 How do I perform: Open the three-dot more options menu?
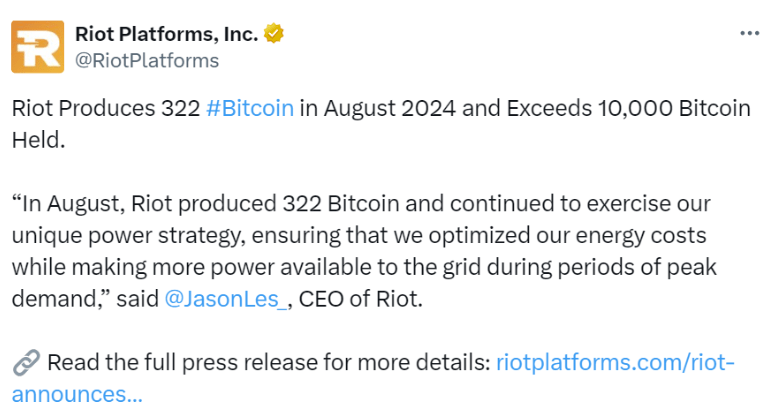coord(749,33)
